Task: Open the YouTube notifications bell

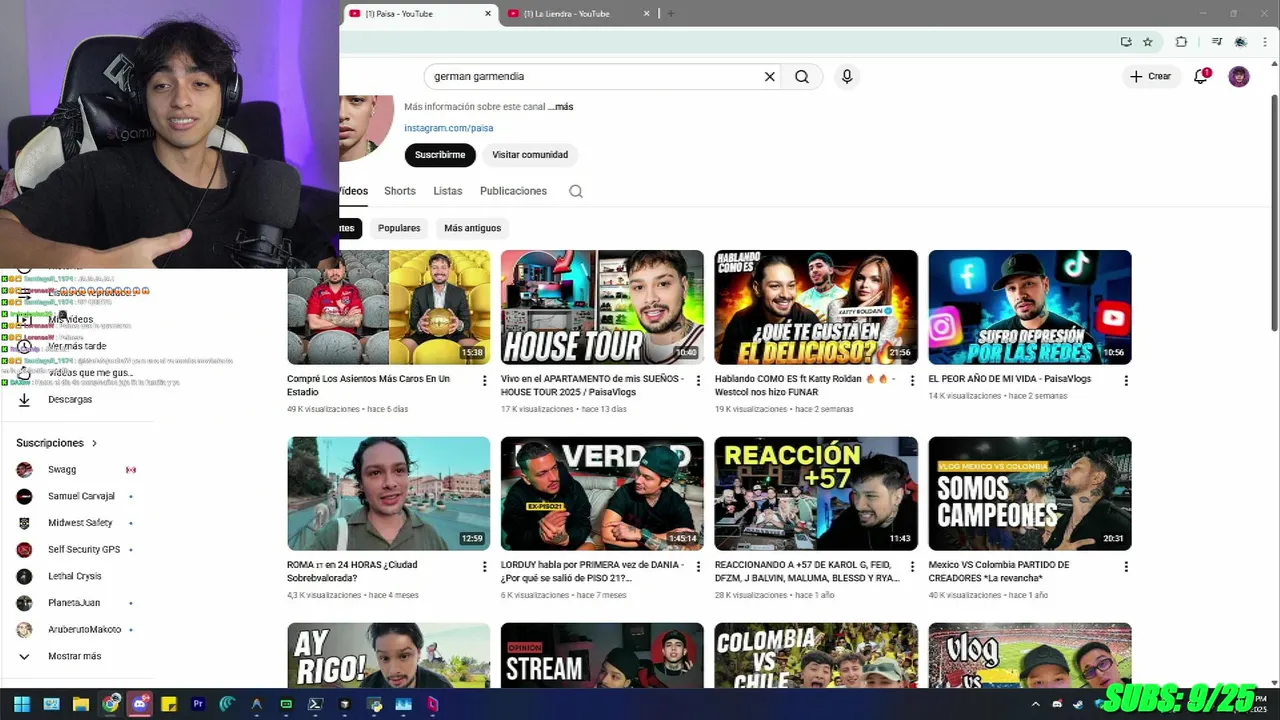Action: click(1201, 76)
